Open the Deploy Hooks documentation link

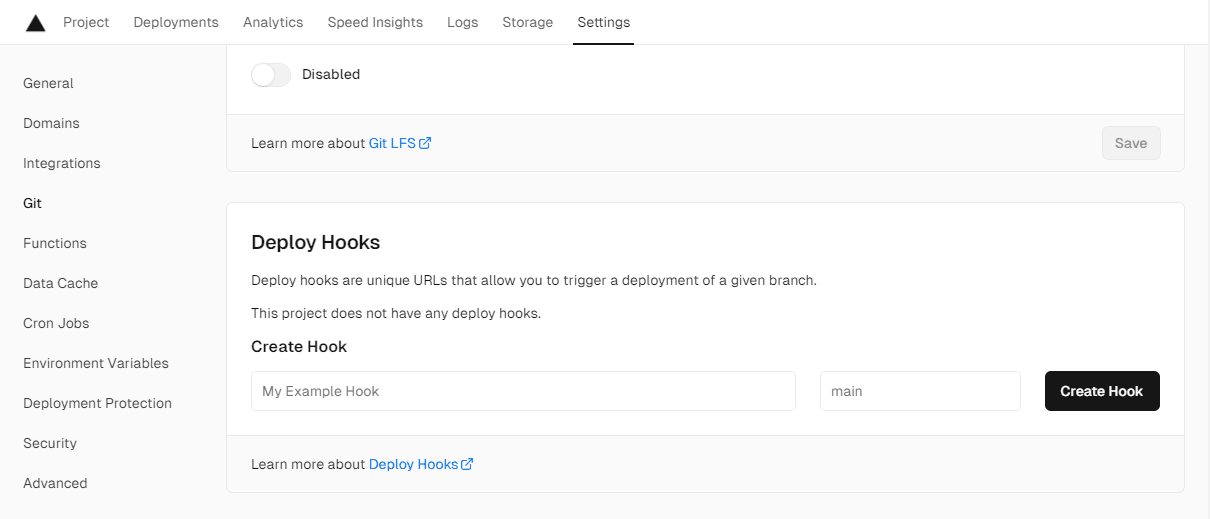point(420,464)
